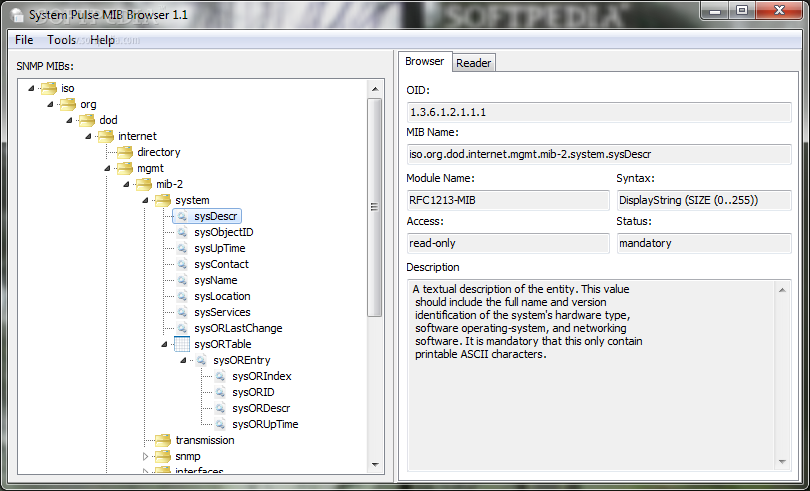The width and height of the screenshot is (810, 491).
Task: Click the sysORDescr node icon
Action: click(220, 409)
